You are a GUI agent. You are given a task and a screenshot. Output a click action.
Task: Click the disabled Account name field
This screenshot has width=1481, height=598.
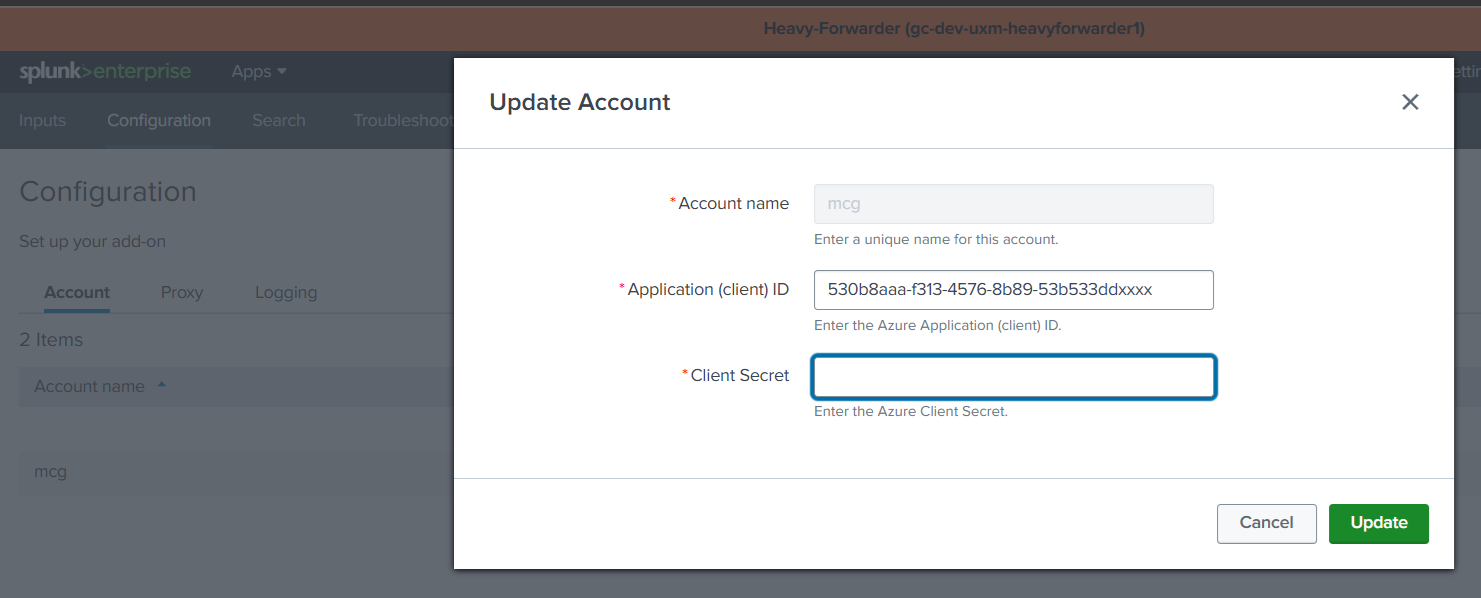(1013, 204)
